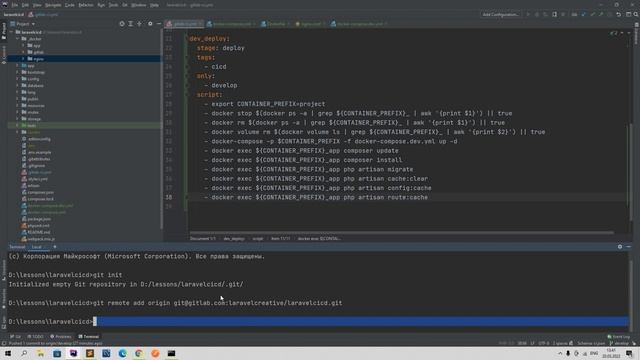Image resolution: width=640 pixels, height=360 pixels.
Task: Open the Refactor menu
Action: 86,5
